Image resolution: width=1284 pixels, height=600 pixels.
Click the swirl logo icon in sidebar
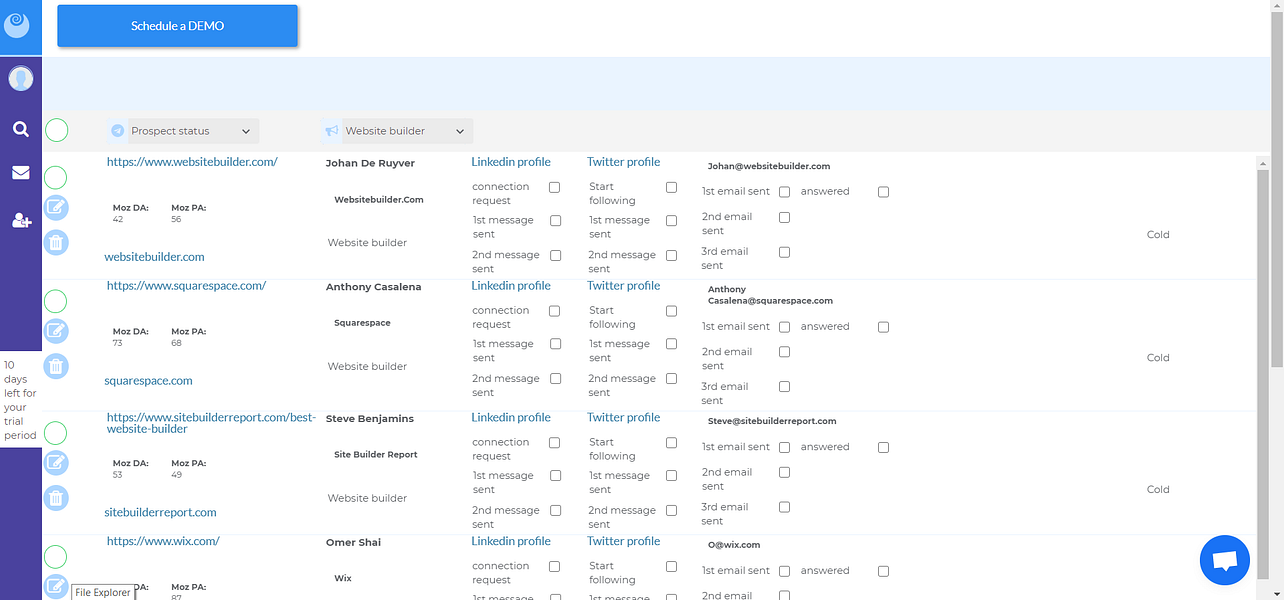pos(18,23)
